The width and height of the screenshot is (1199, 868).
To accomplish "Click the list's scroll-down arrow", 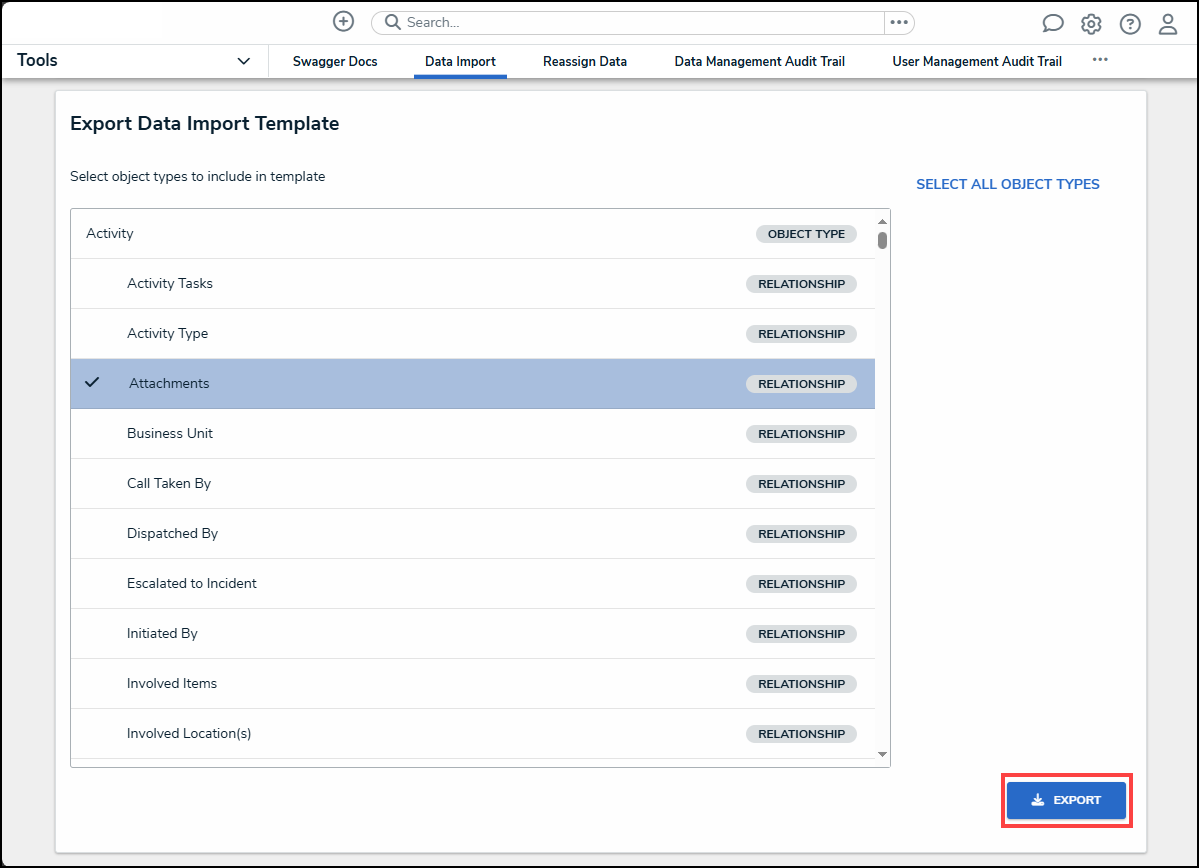I will click(x=881, y=755).
